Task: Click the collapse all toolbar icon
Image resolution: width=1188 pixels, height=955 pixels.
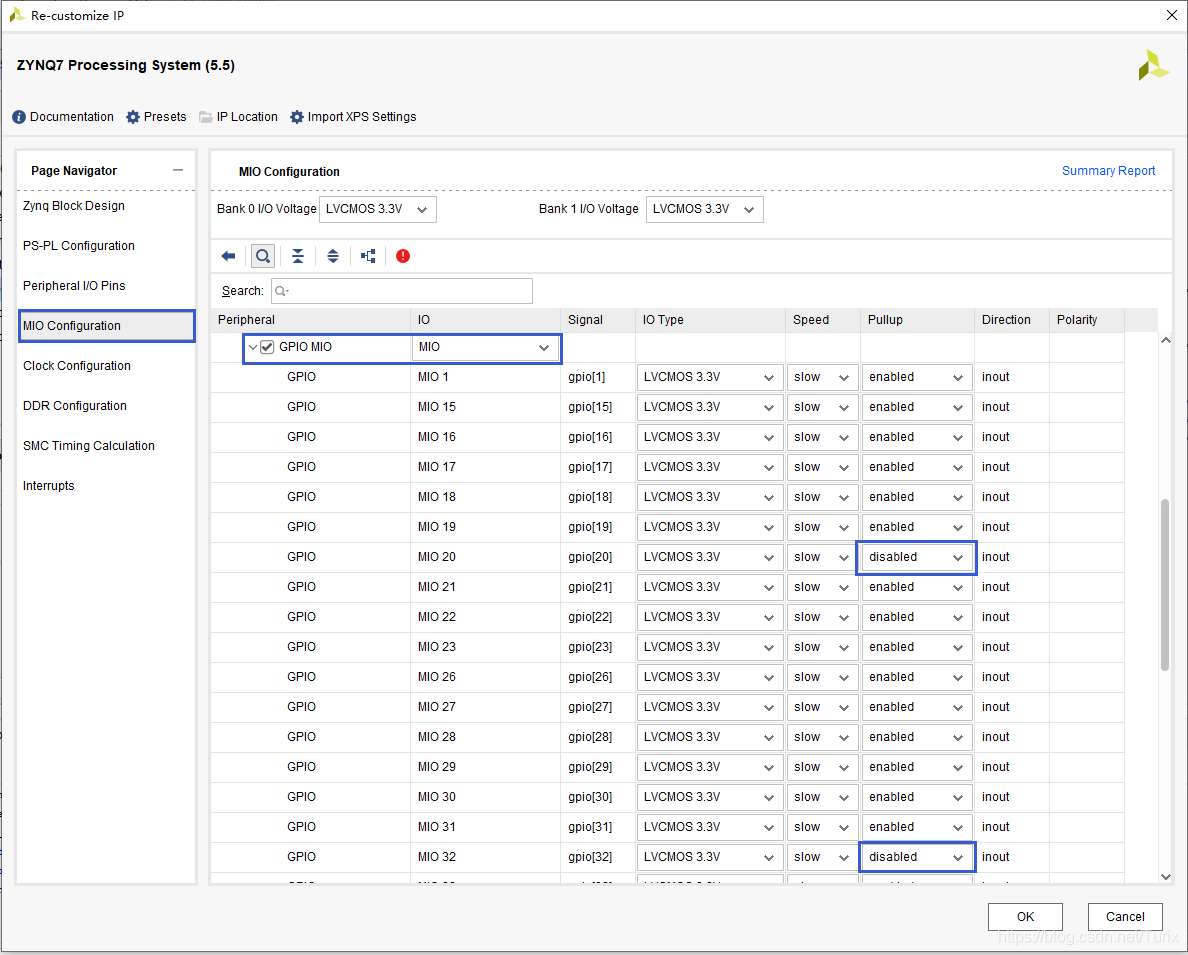Action: tap(298, 256)
